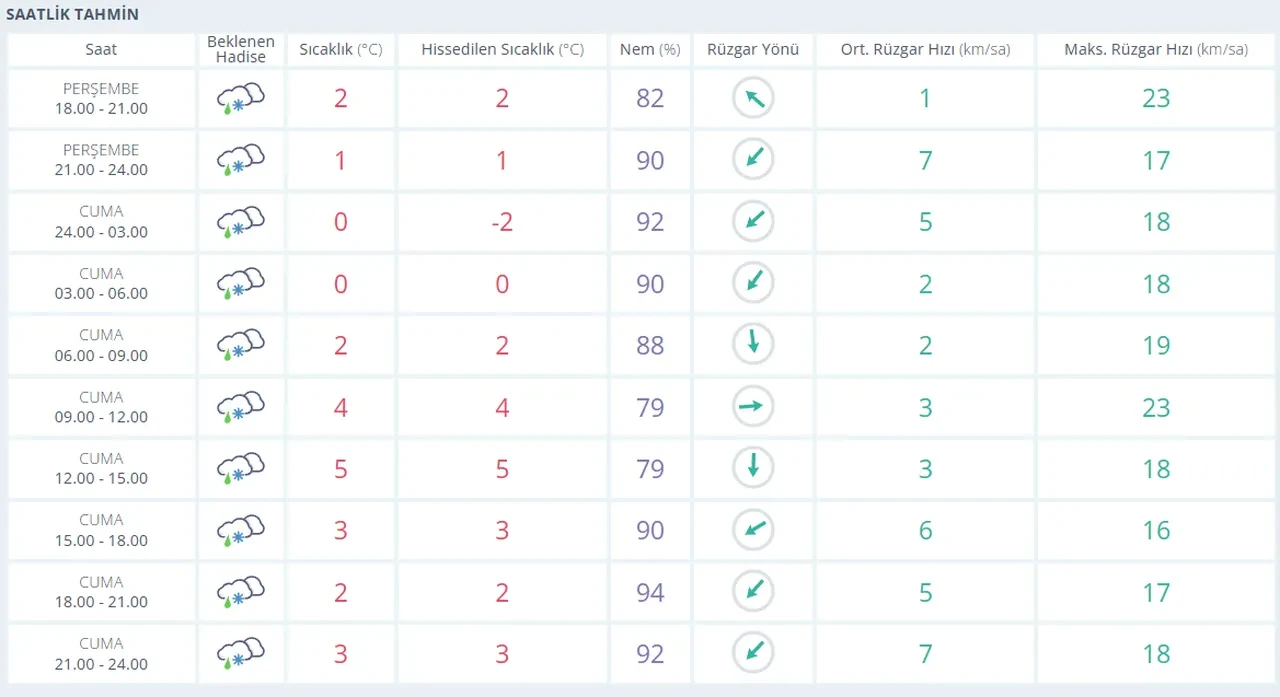Click the SAATLİK TAHMİN section title
Viewport: 1280px width, 697px height.
coord(73,15)
